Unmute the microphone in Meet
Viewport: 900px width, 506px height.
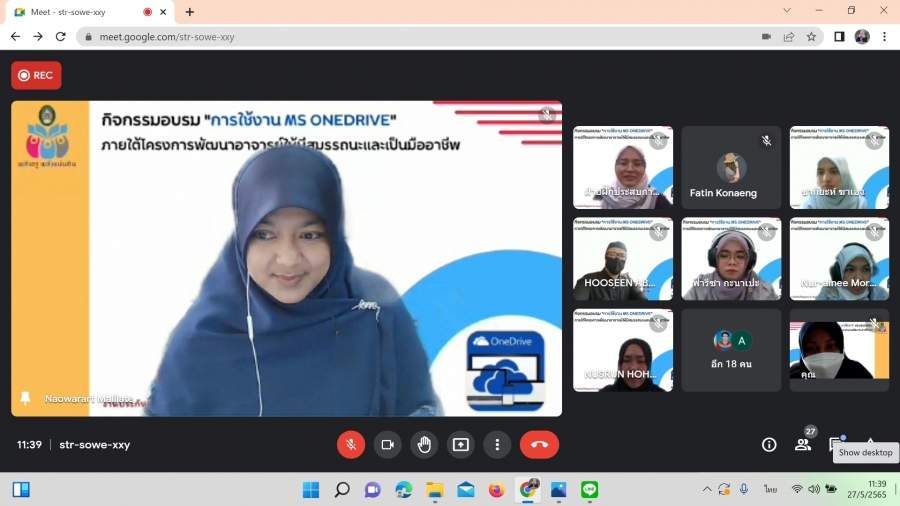point(351,445)
